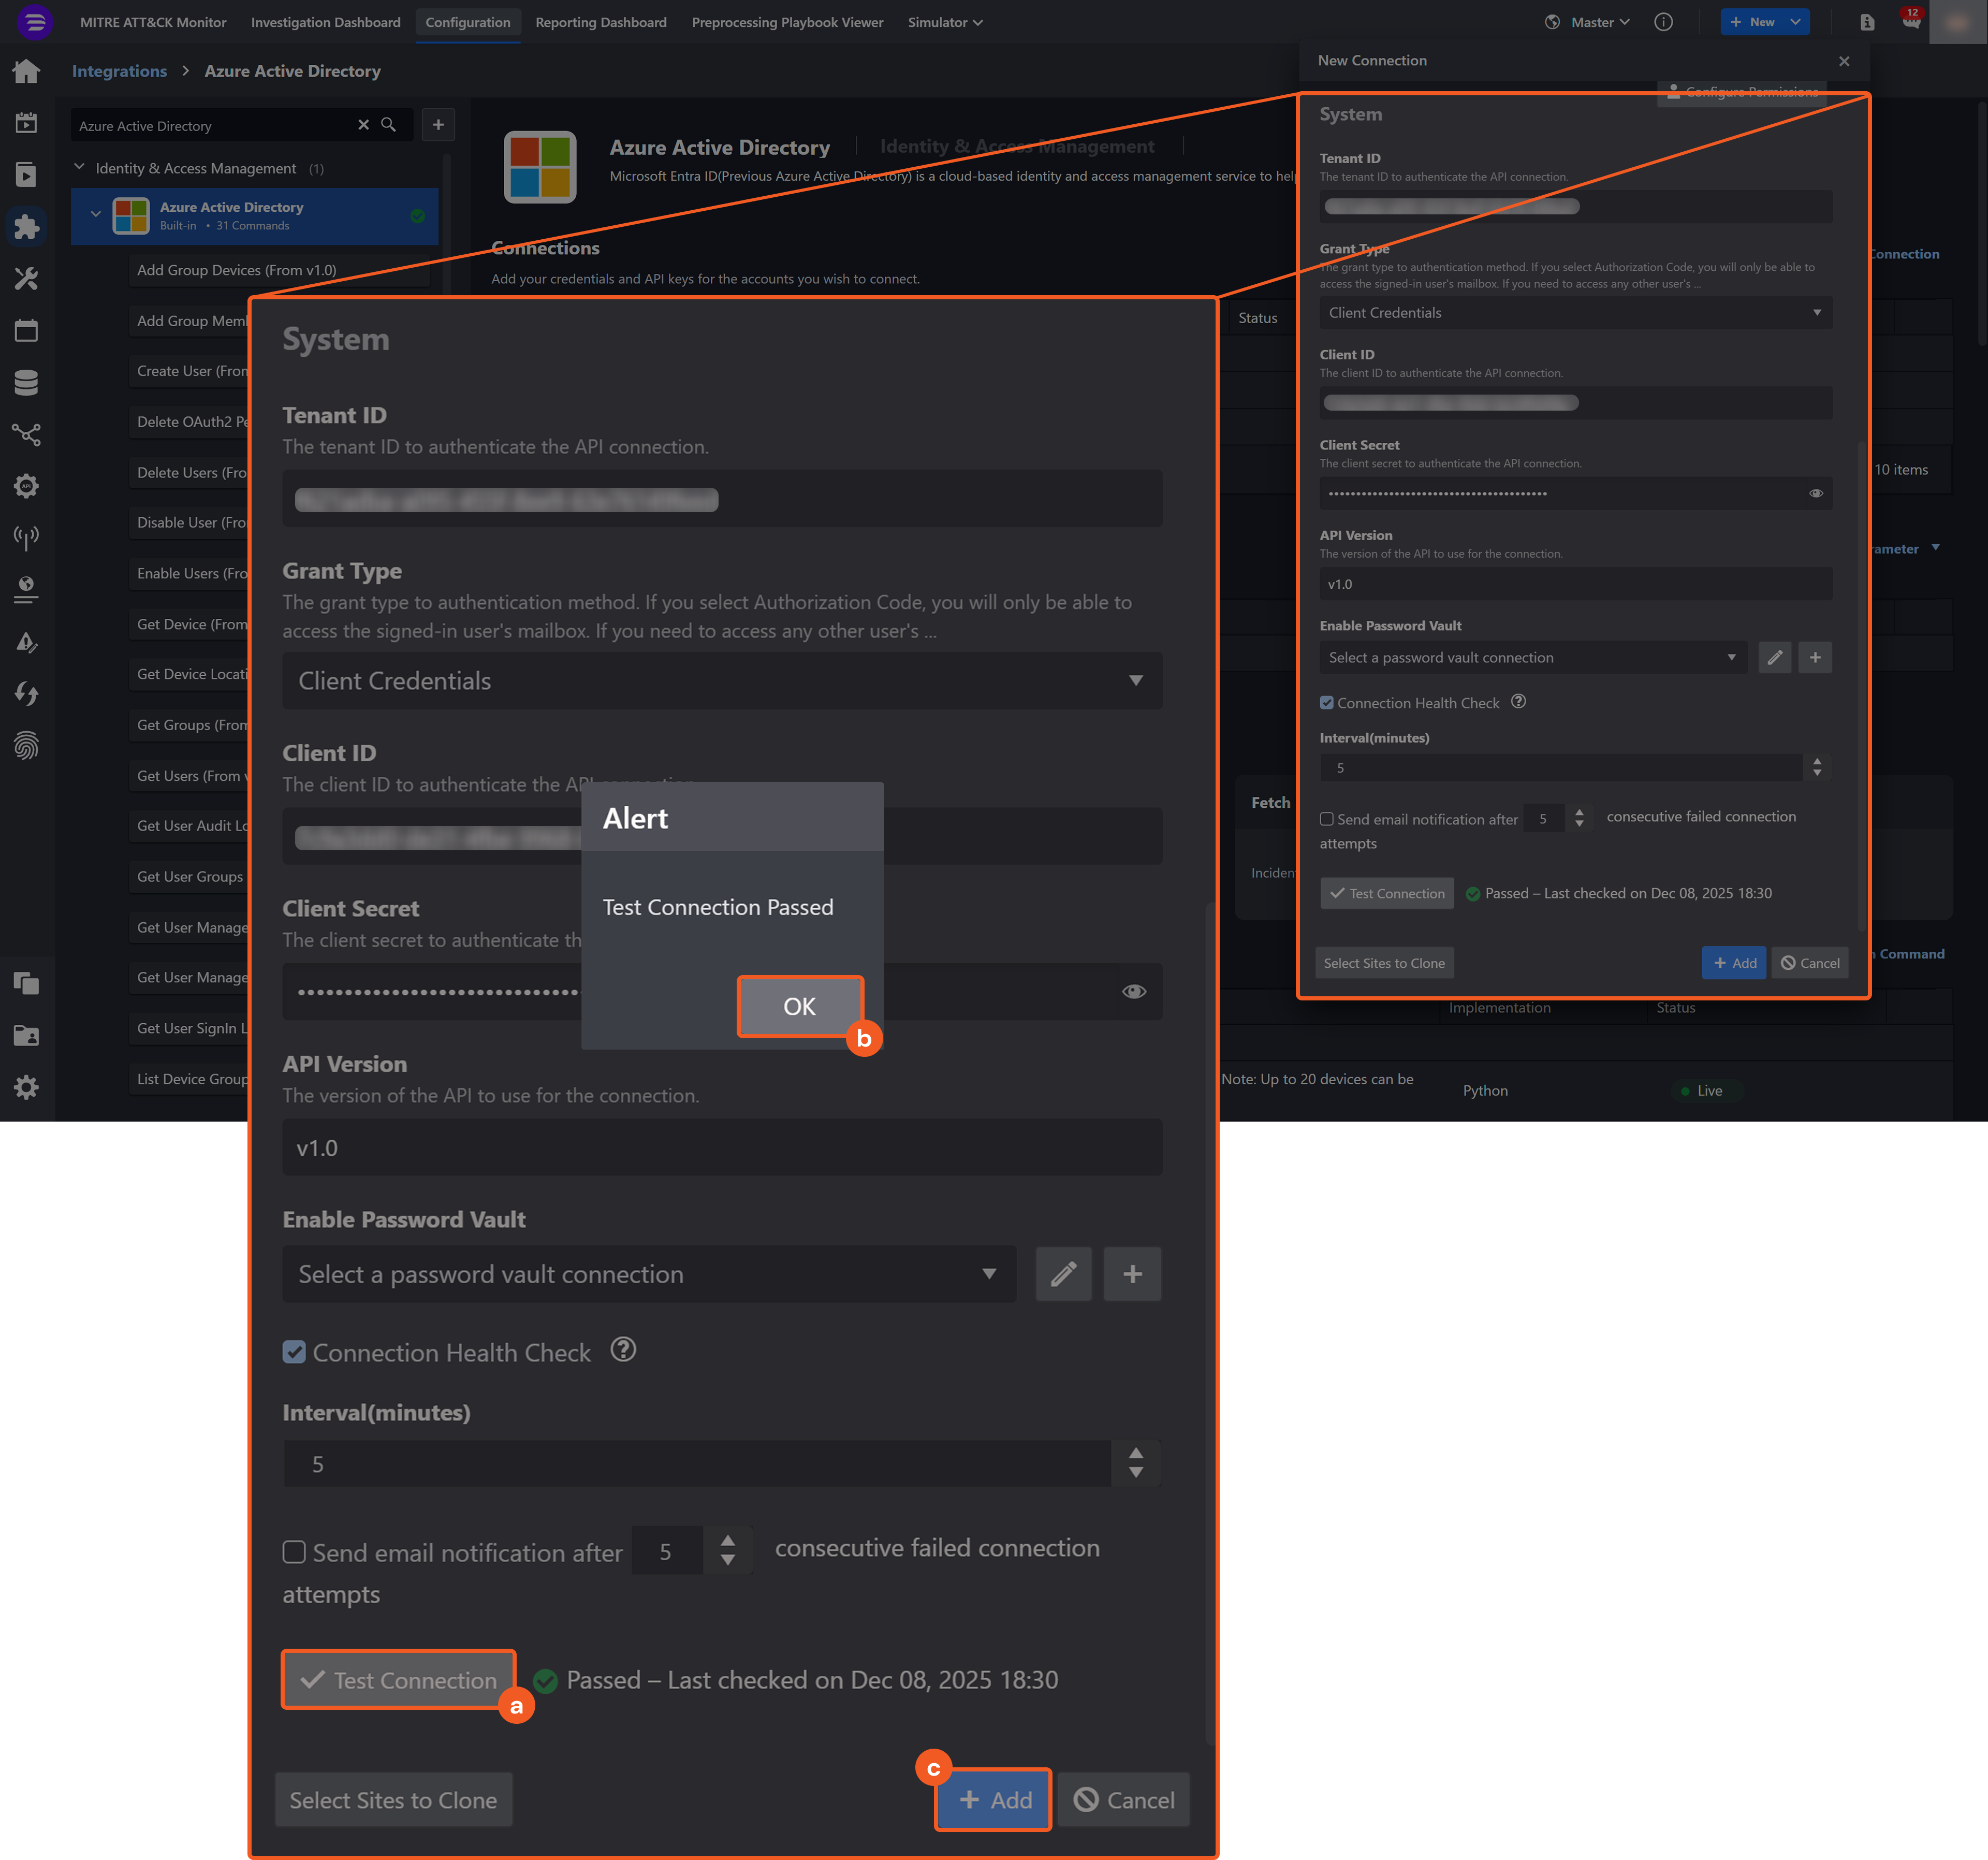Click OK in the Alert dialog
This screenshot has height=1860, width=1988.
point(799,1006)
